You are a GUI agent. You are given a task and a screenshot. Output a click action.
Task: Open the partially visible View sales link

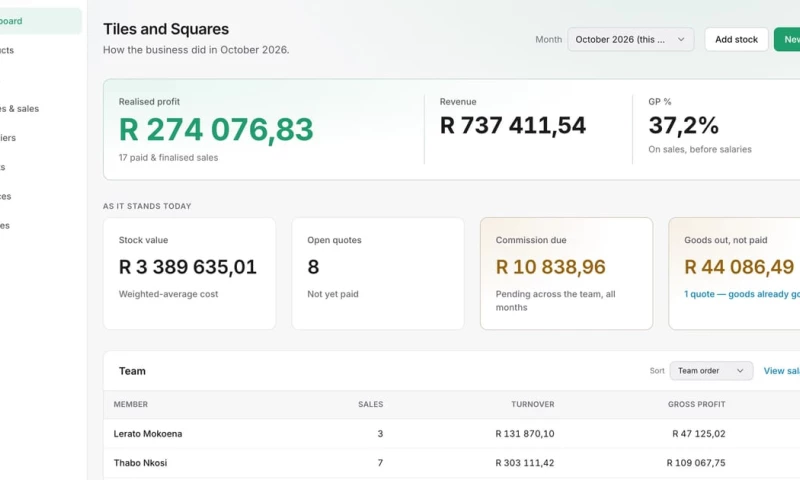[x=782, y=371]
